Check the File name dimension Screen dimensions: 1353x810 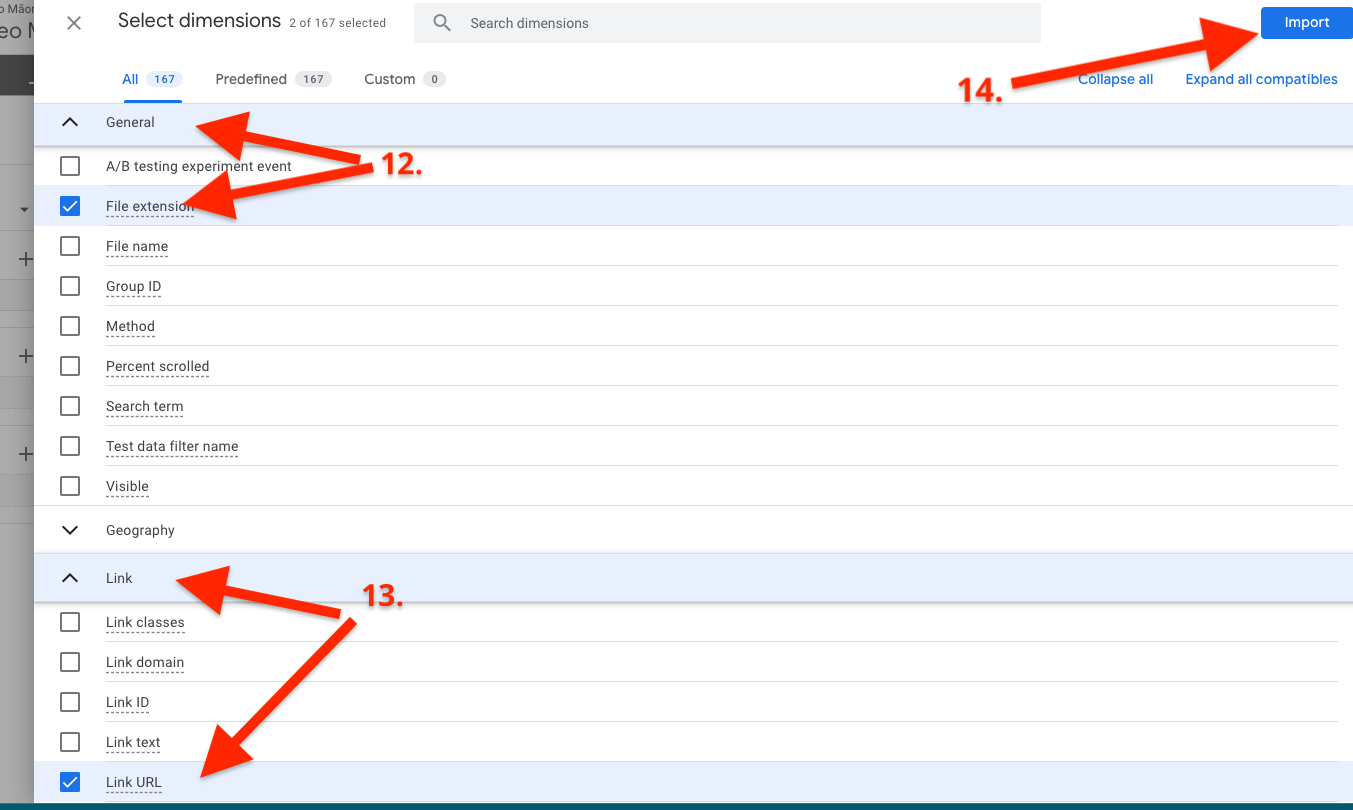[x=70, y=246]
